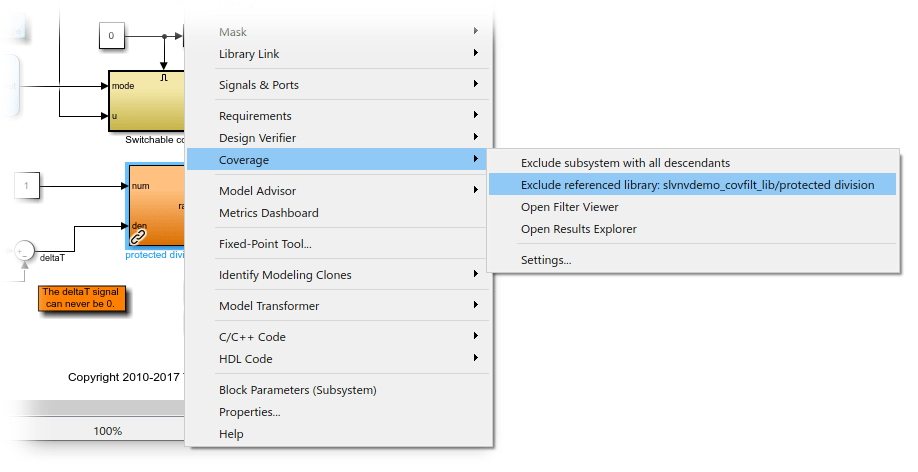Open the Coverage menu item

click(x=244, y=160)
